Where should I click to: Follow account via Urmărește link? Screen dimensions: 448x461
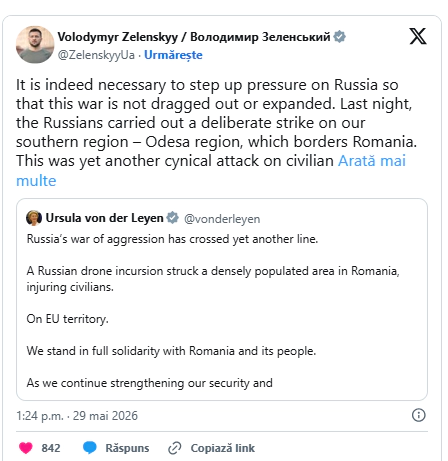[x=173, y=55]
